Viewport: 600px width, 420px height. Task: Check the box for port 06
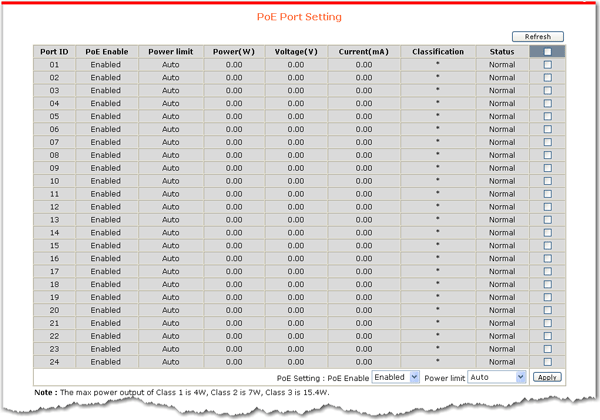(x=548, y=129)
